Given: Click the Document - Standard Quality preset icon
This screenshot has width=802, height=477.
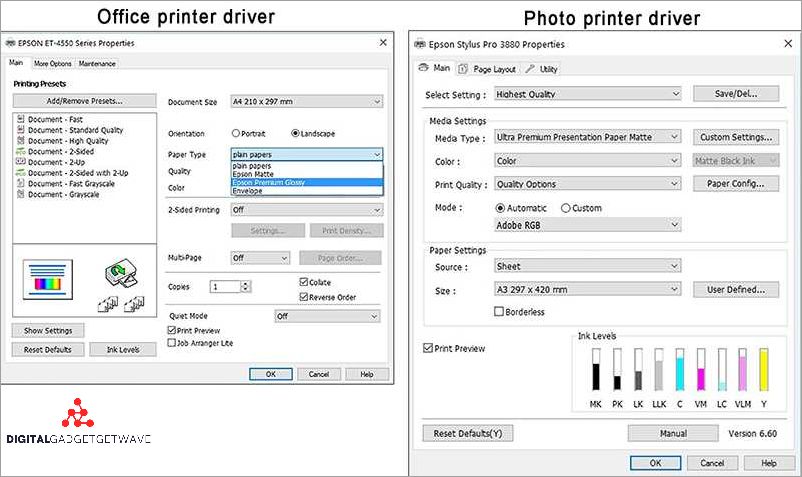Looking at the screenshot, I should [20, 129].
